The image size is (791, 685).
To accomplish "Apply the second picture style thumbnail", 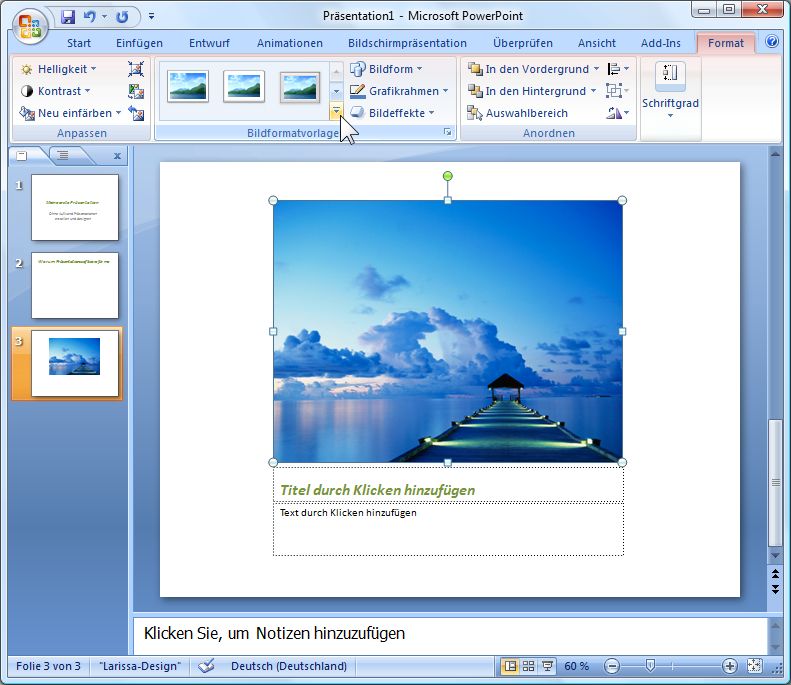I will click(x=244, y=86).
